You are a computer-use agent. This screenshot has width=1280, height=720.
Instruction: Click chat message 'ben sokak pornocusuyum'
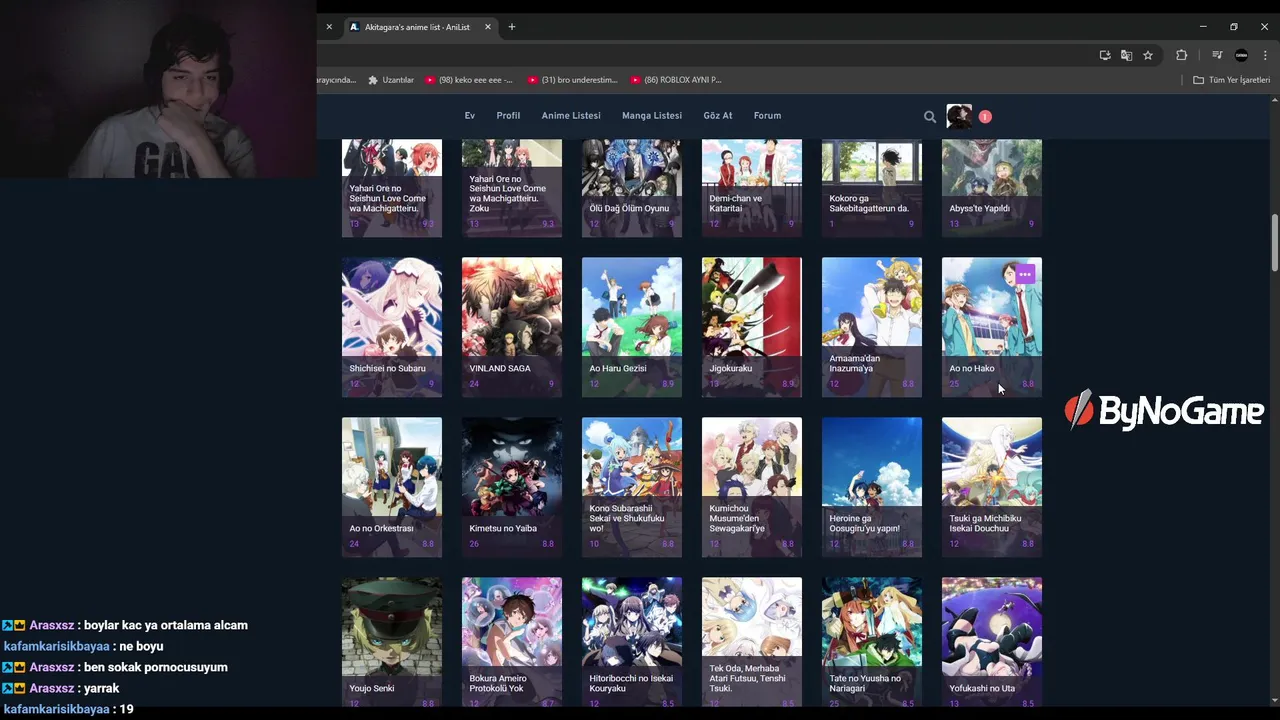[x=158, y=667]
